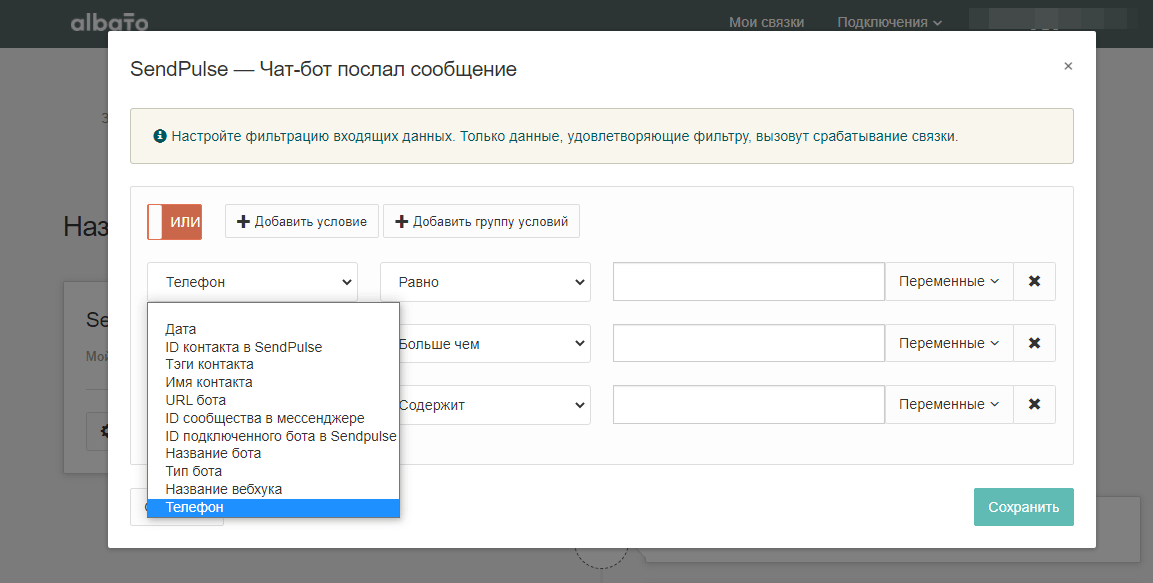This screenshot has width=1153, height=583.
Task: Select Дата option in list
Action: (274, 329)
